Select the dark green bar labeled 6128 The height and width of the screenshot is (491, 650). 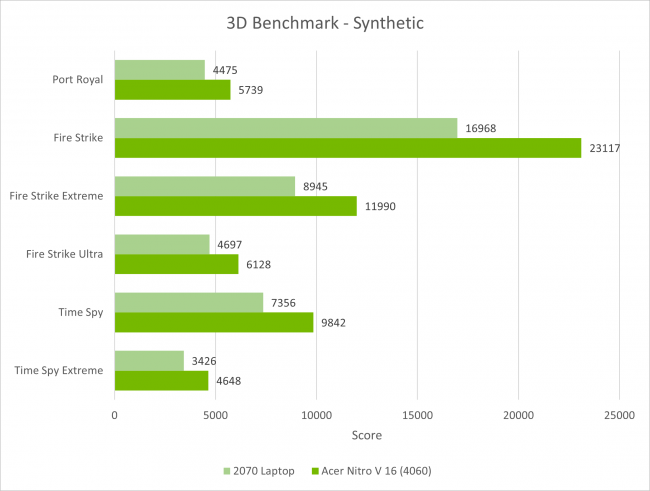(177, 264)
